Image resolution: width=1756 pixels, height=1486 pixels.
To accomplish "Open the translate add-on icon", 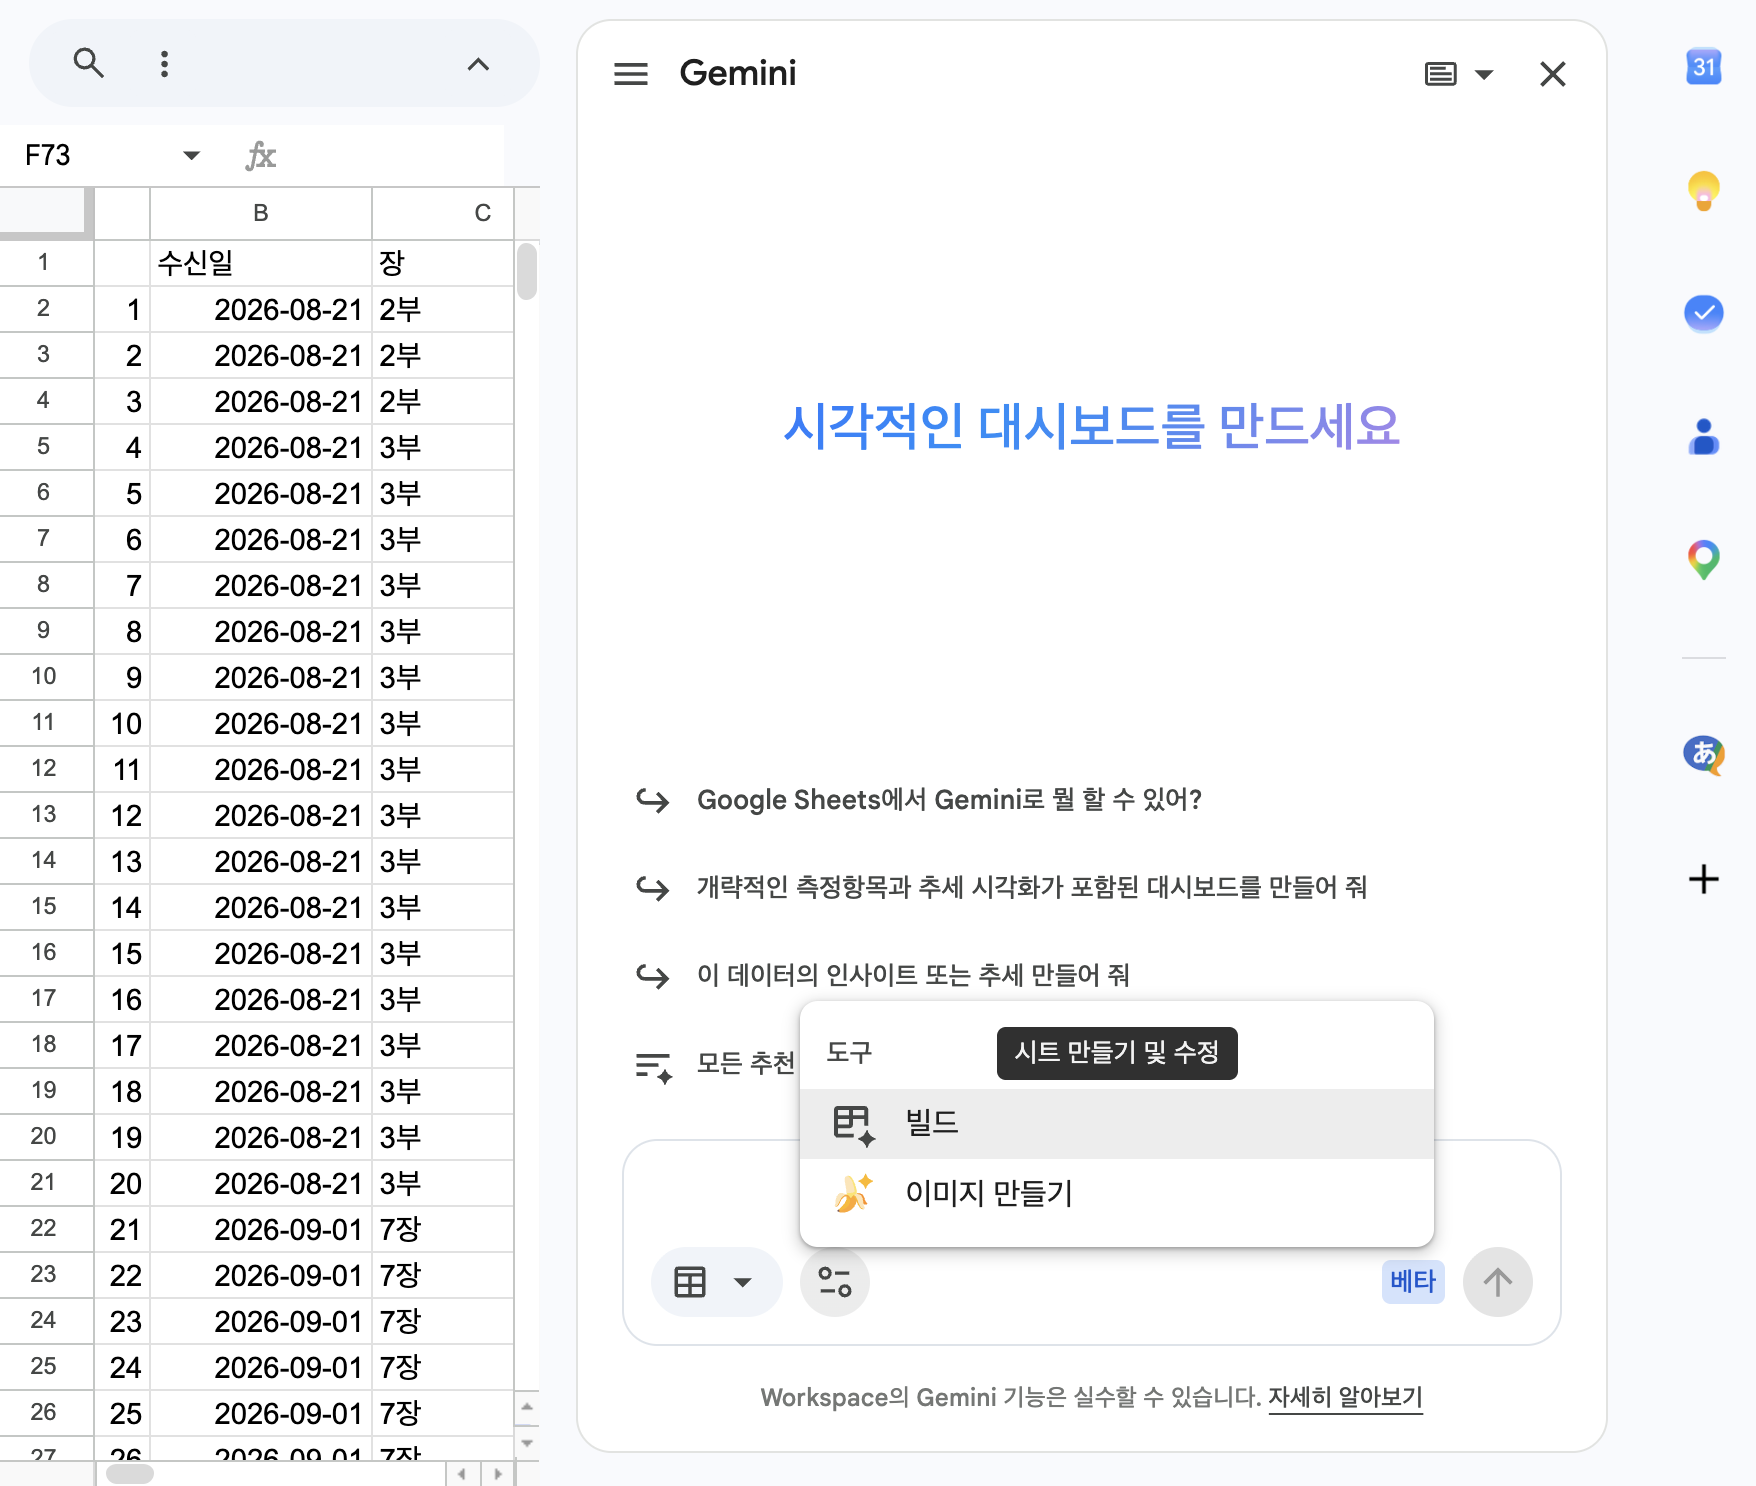I will (x=1704, y=755).
